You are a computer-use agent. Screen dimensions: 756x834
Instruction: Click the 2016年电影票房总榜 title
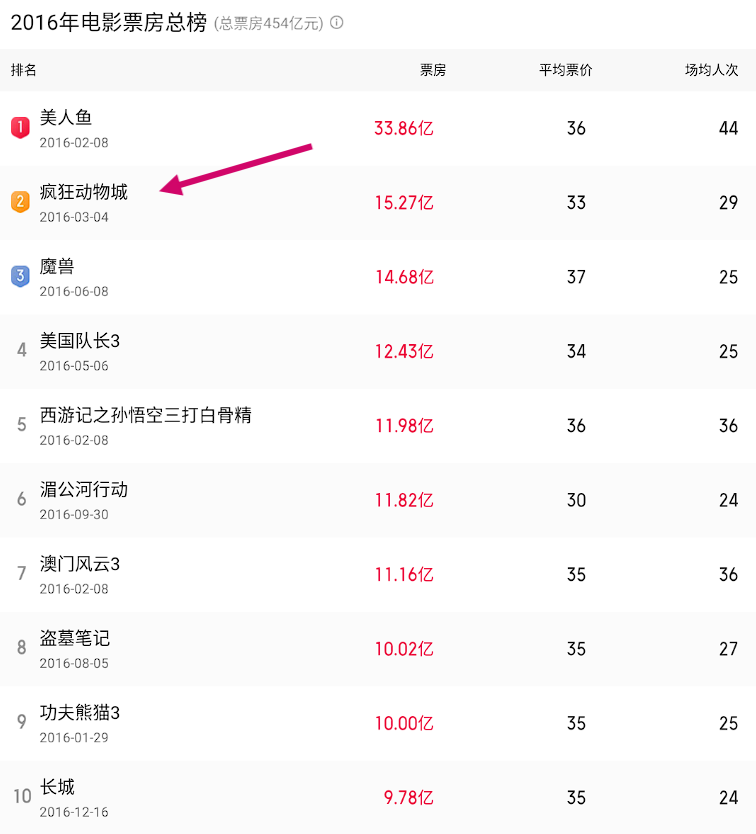(x=109, y=23)
